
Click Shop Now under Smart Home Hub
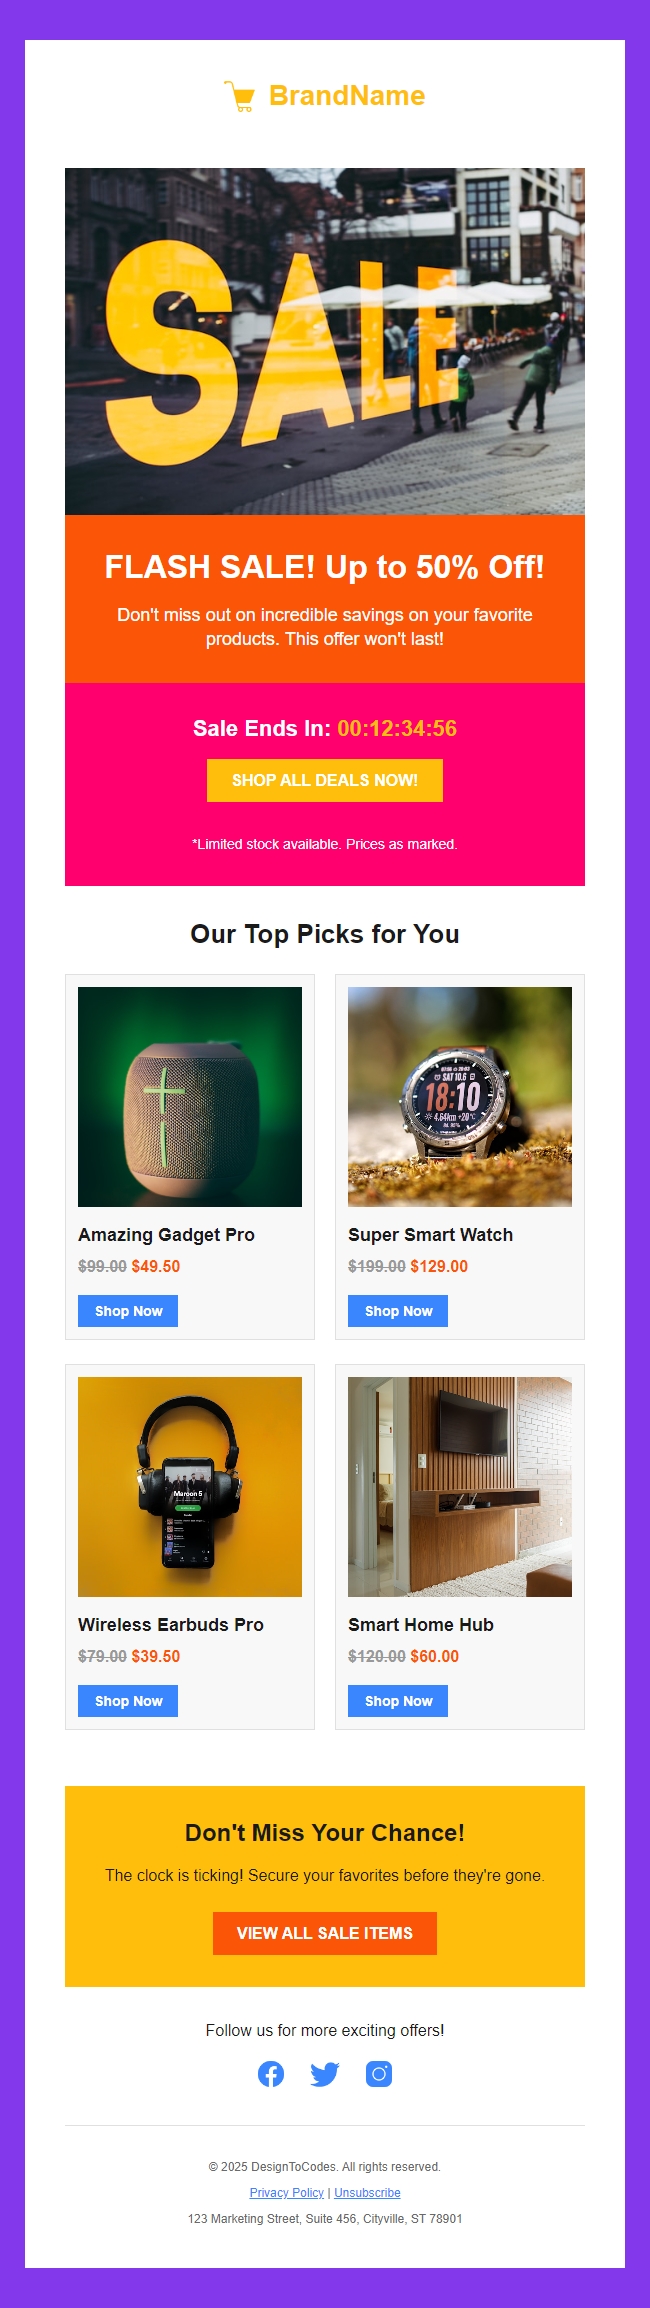pos(397,1700)
